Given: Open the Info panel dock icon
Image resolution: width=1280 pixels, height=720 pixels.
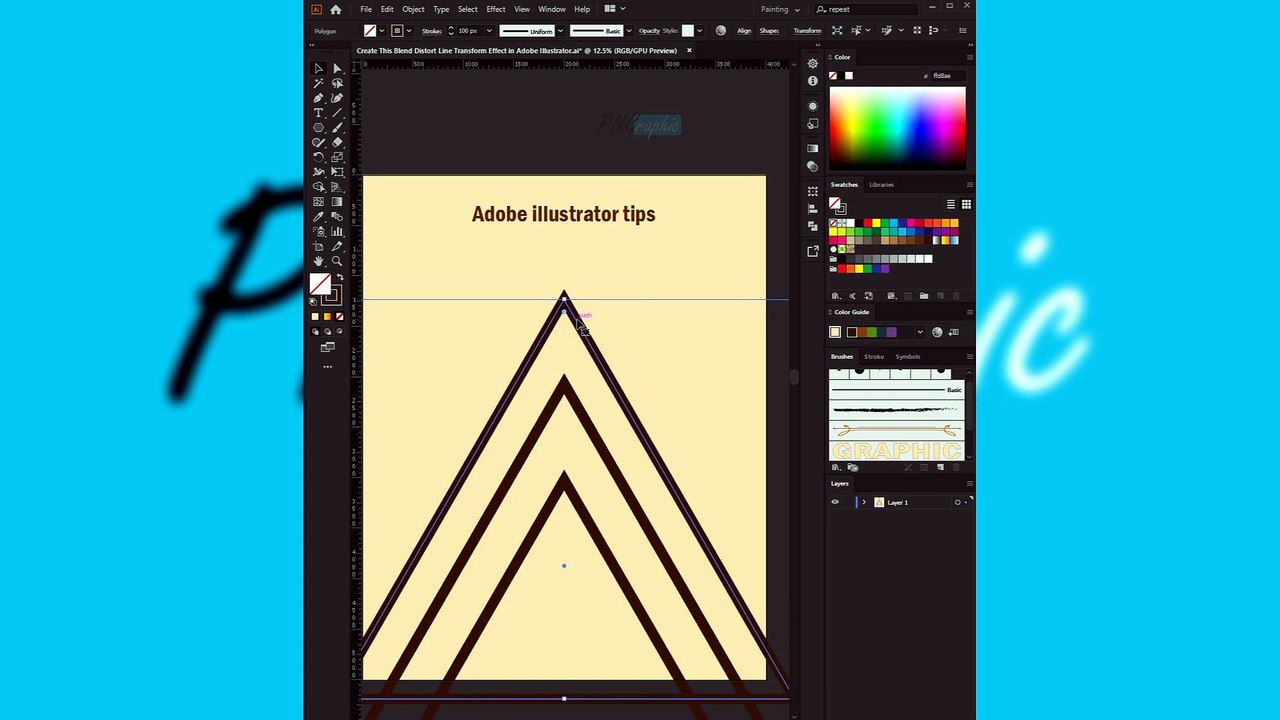Looking at the screenshot, I should [812, 81].
